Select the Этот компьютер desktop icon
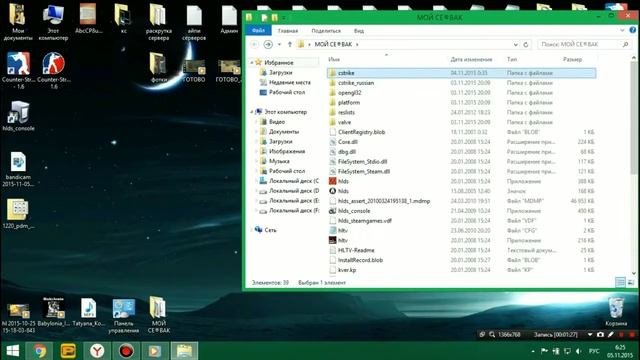 click(x=53, y=22)
